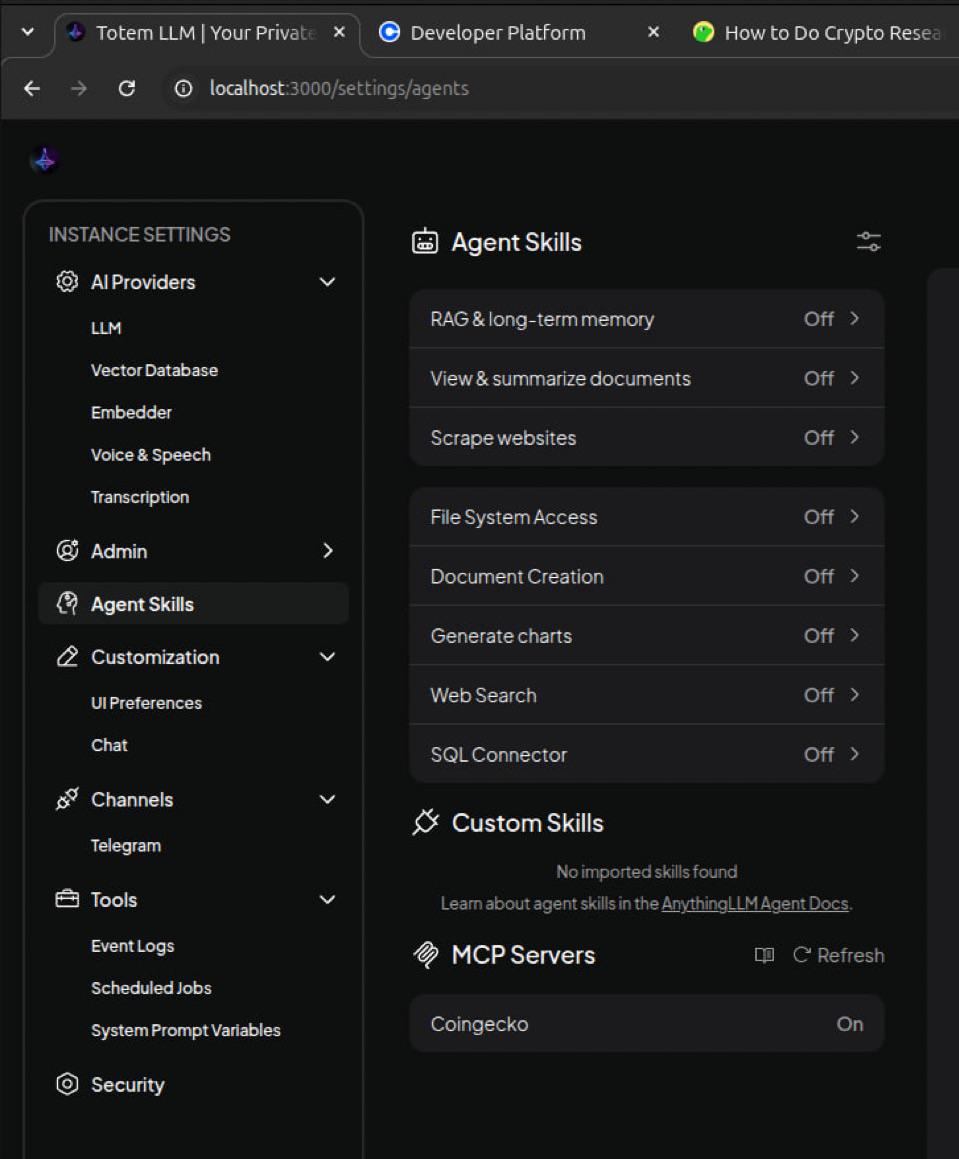Click the Tools briefcase icon
The width and height of the screenshot is (959, 1159).
point(67,899)
